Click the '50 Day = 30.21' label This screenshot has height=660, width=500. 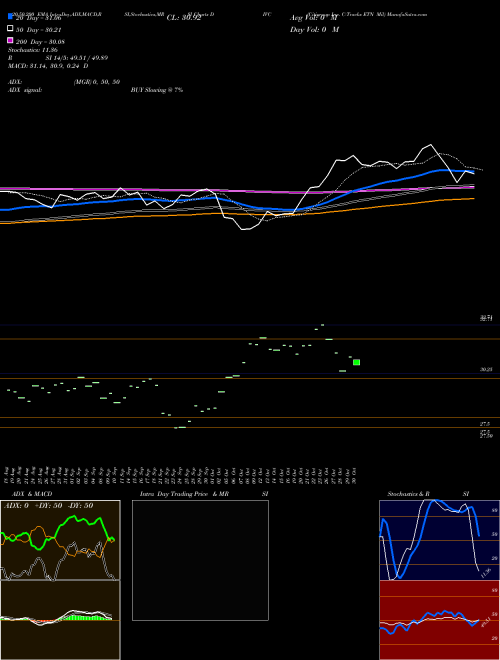click(39, 30)
